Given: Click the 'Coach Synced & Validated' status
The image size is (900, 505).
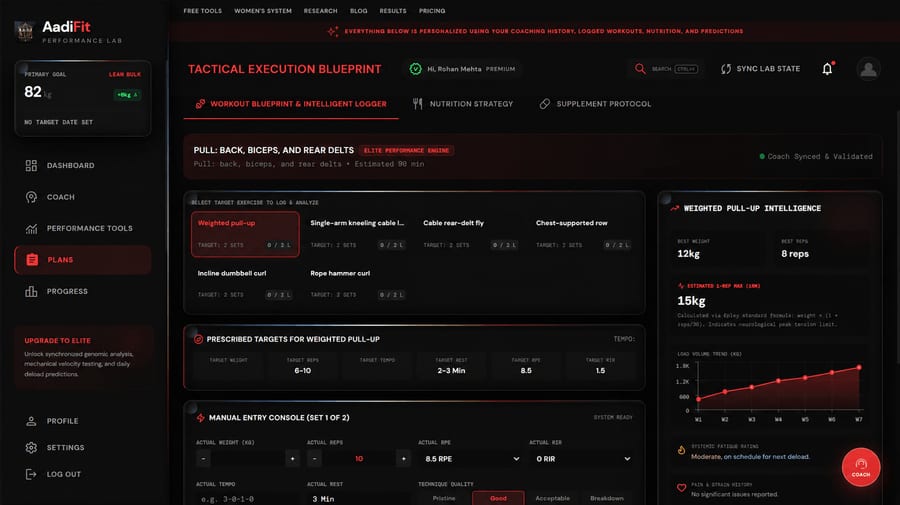Looking at the screenshot, I should (x=816, y=156).
